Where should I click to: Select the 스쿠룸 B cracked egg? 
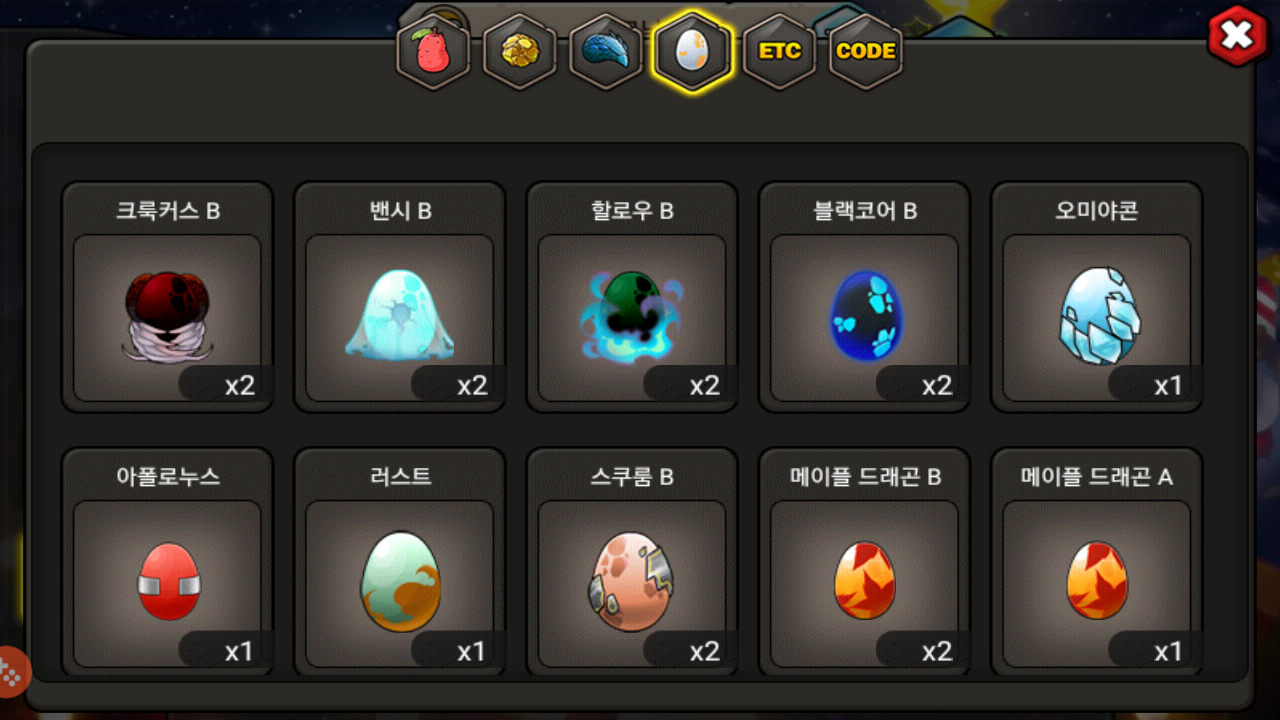click(632, 563)
